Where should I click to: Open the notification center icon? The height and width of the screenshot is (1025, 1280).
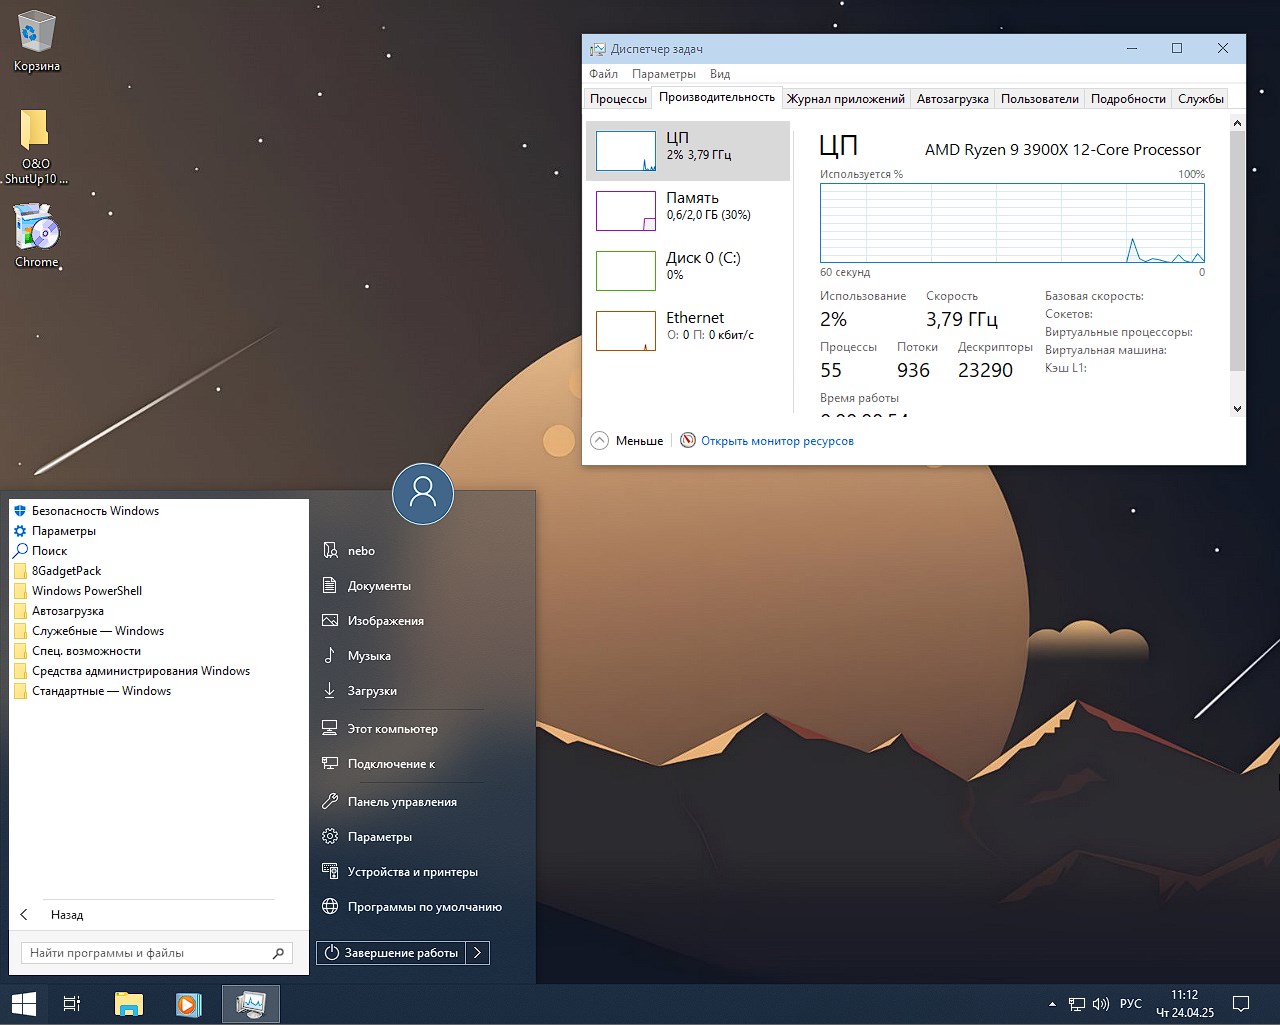pyautogui.click(x=1241, y=1004)
